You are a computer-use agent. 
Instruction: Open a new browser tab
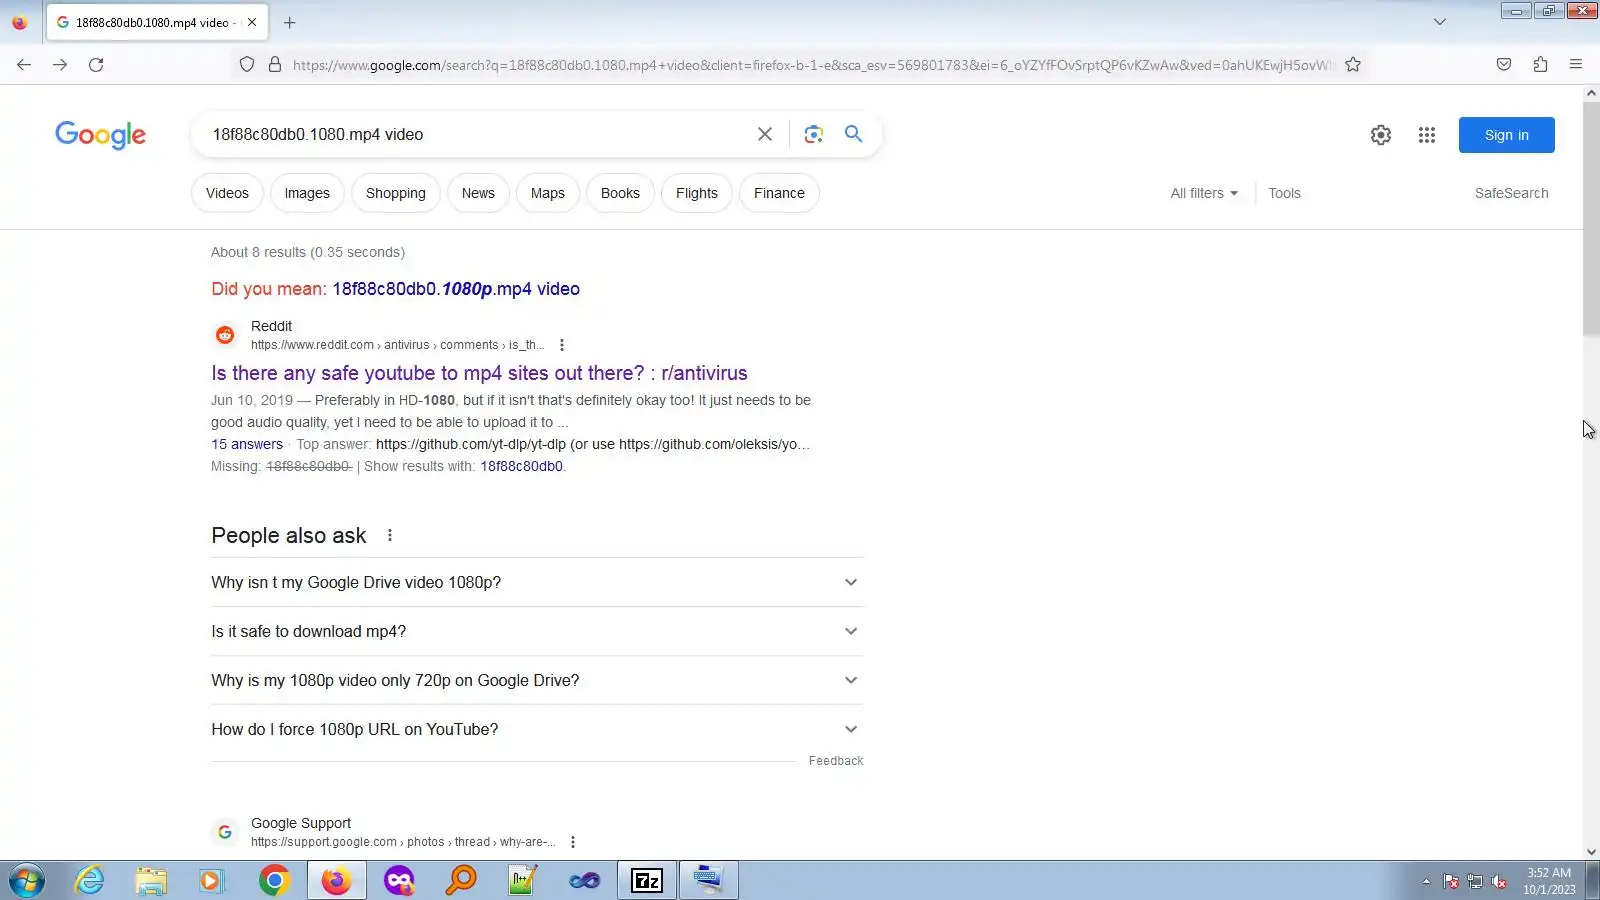point(290,22)
